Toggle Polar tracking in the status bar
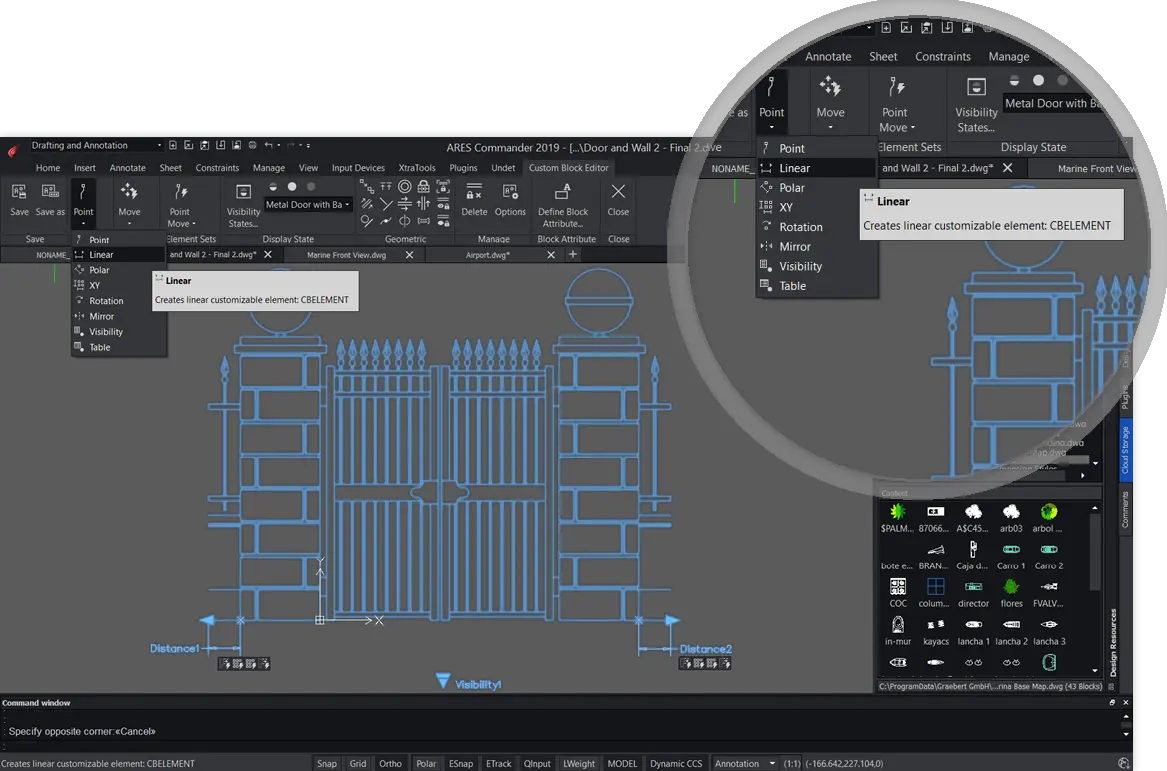The height and width of the screenshot is (771, 1167). (426, 764)
